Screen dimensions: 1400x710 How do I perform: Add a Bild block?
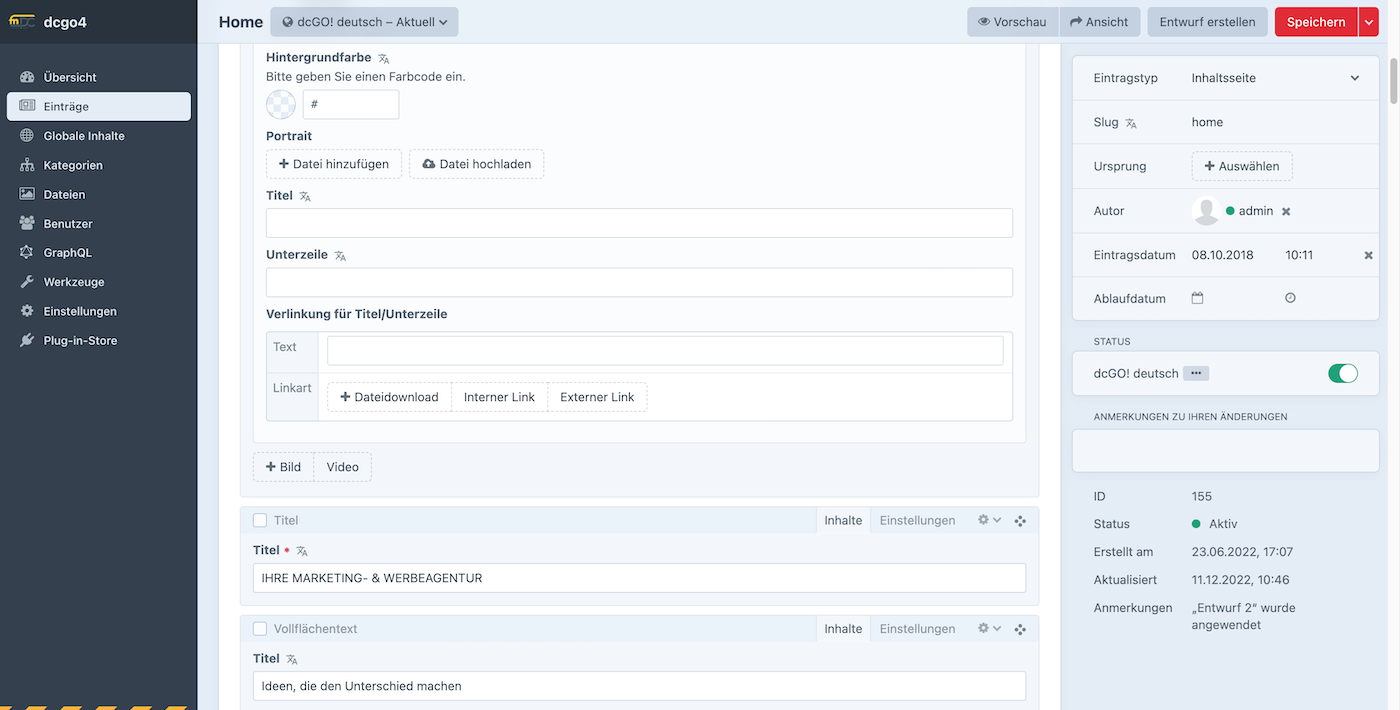tap(283, 467)
